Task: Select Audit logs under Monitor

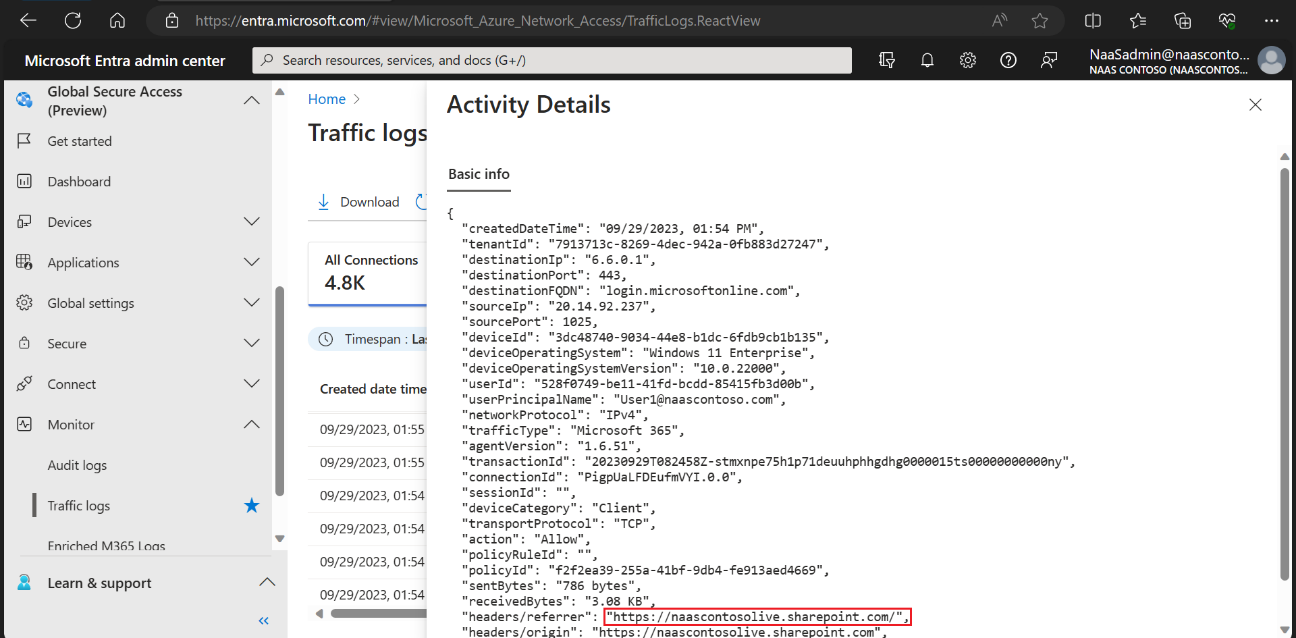Action: pos(77,465)
